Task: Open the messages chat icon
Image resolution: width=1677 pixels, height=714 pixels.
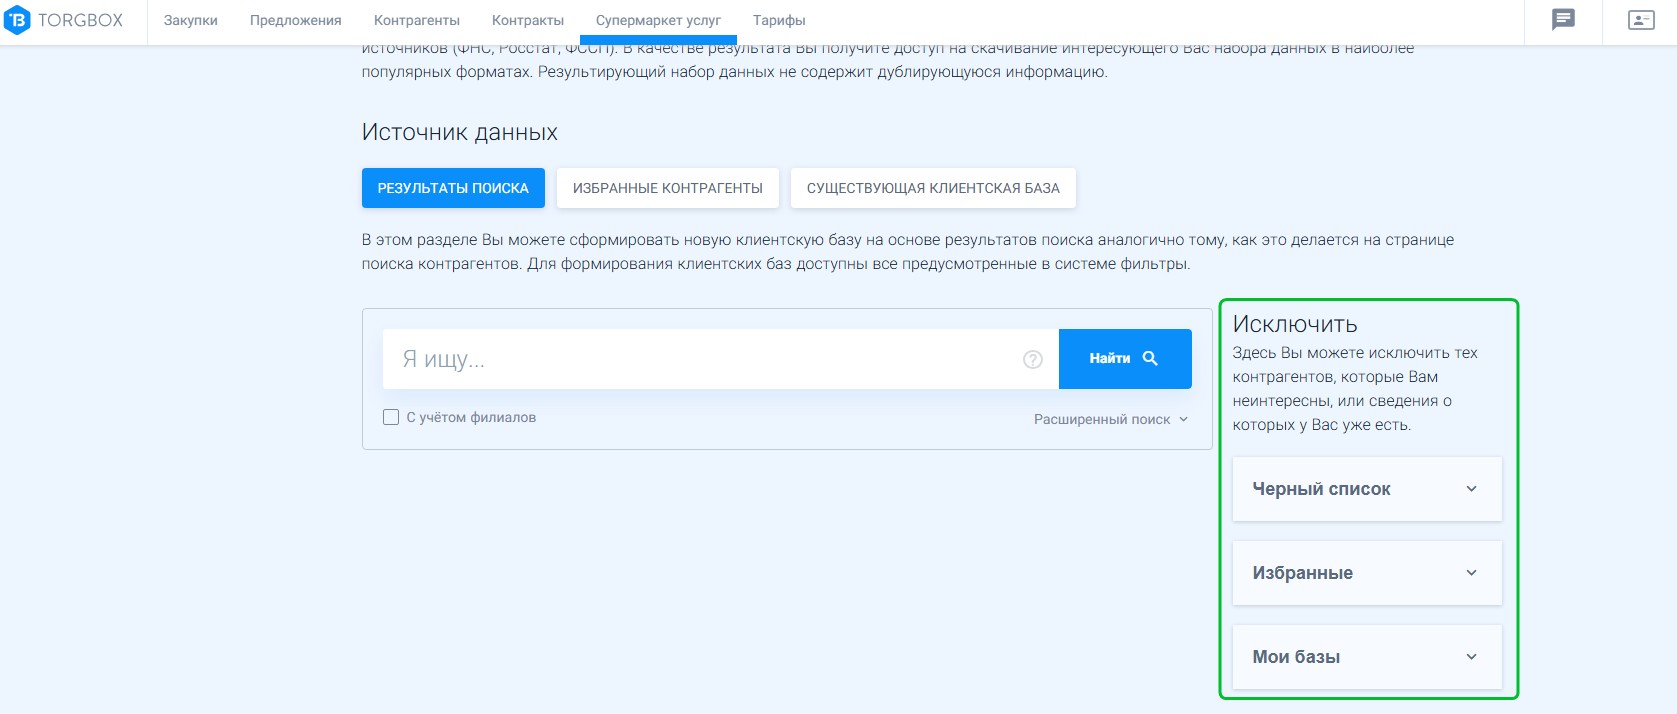Action: [x=1563, y=20]
